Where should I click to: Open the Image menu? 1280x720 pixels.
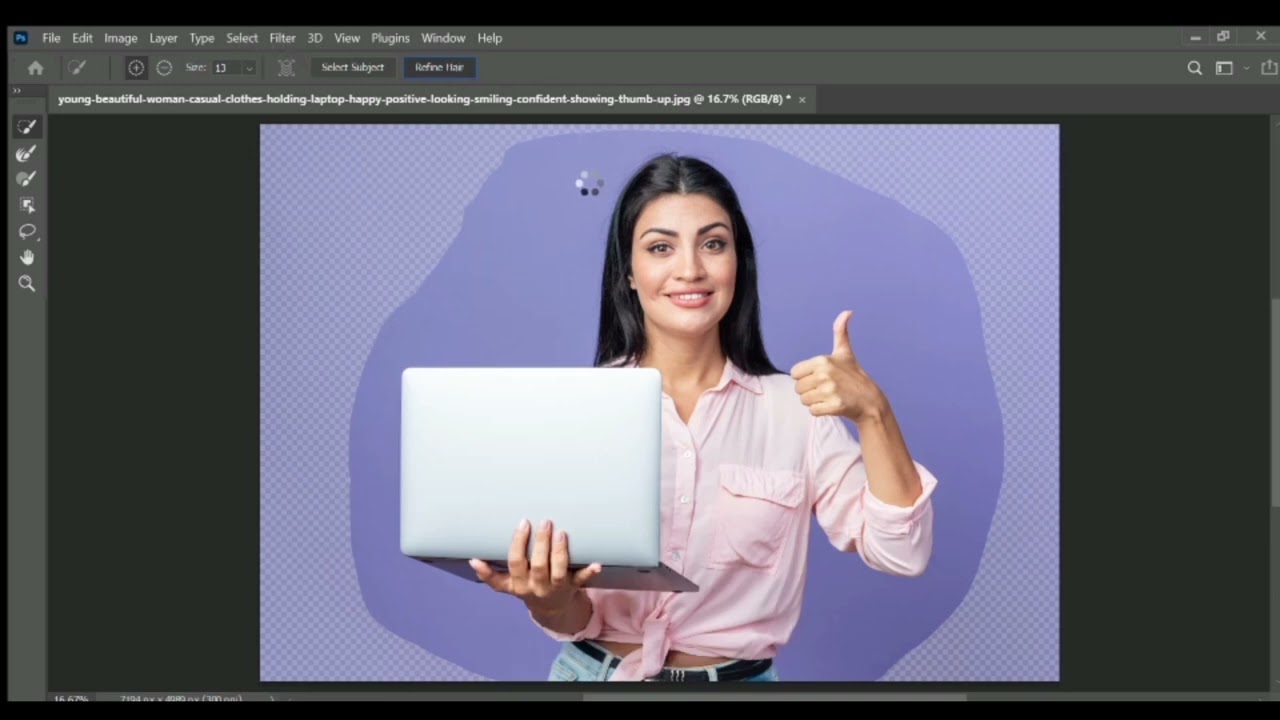pyautogui.click(x=121, y=38)
